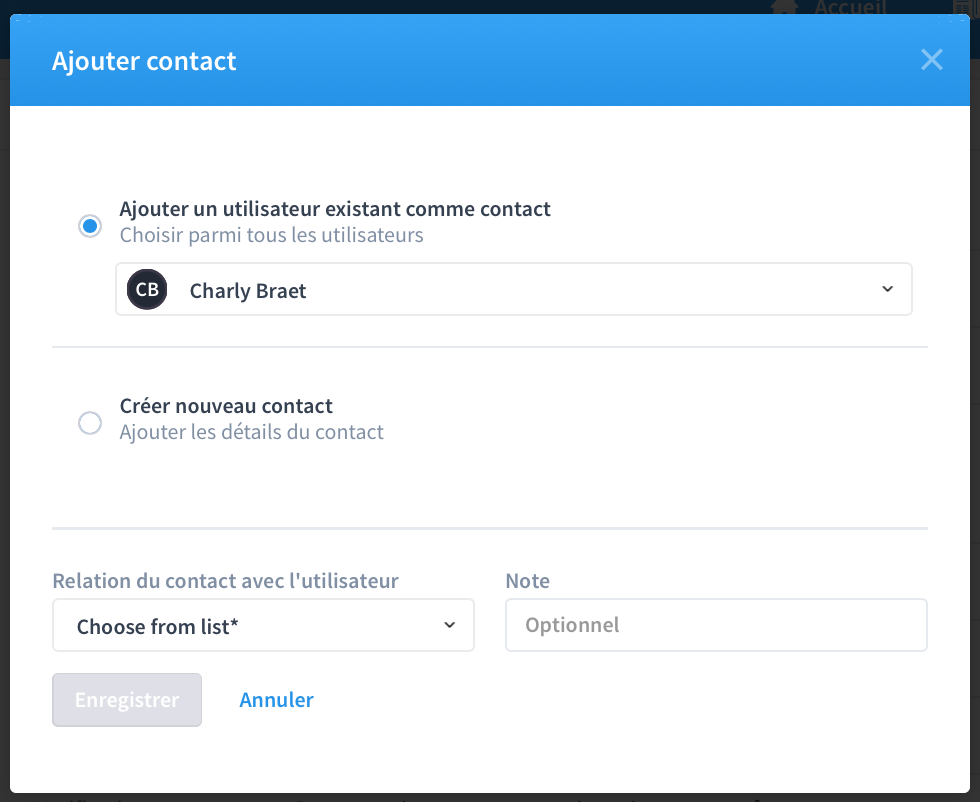The image size is (980, 802).
Task: Click the Créer nouveau contact label text
Action: (226, 406)
